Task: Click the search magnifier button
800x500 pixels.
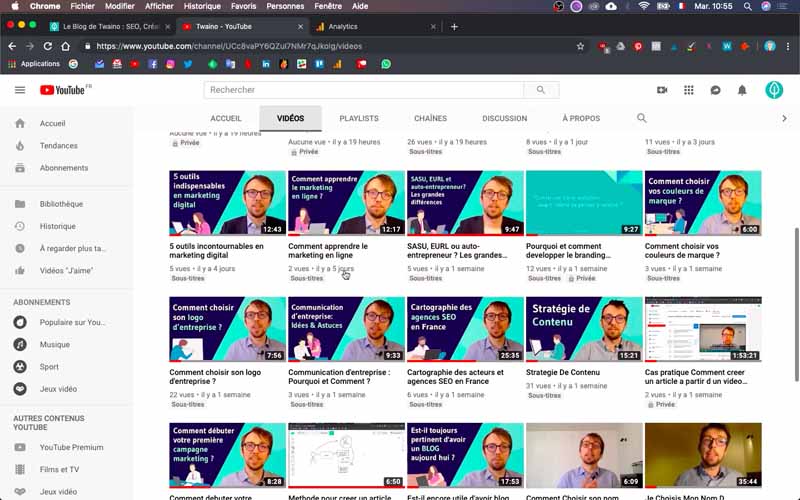Action: [541, 90]
